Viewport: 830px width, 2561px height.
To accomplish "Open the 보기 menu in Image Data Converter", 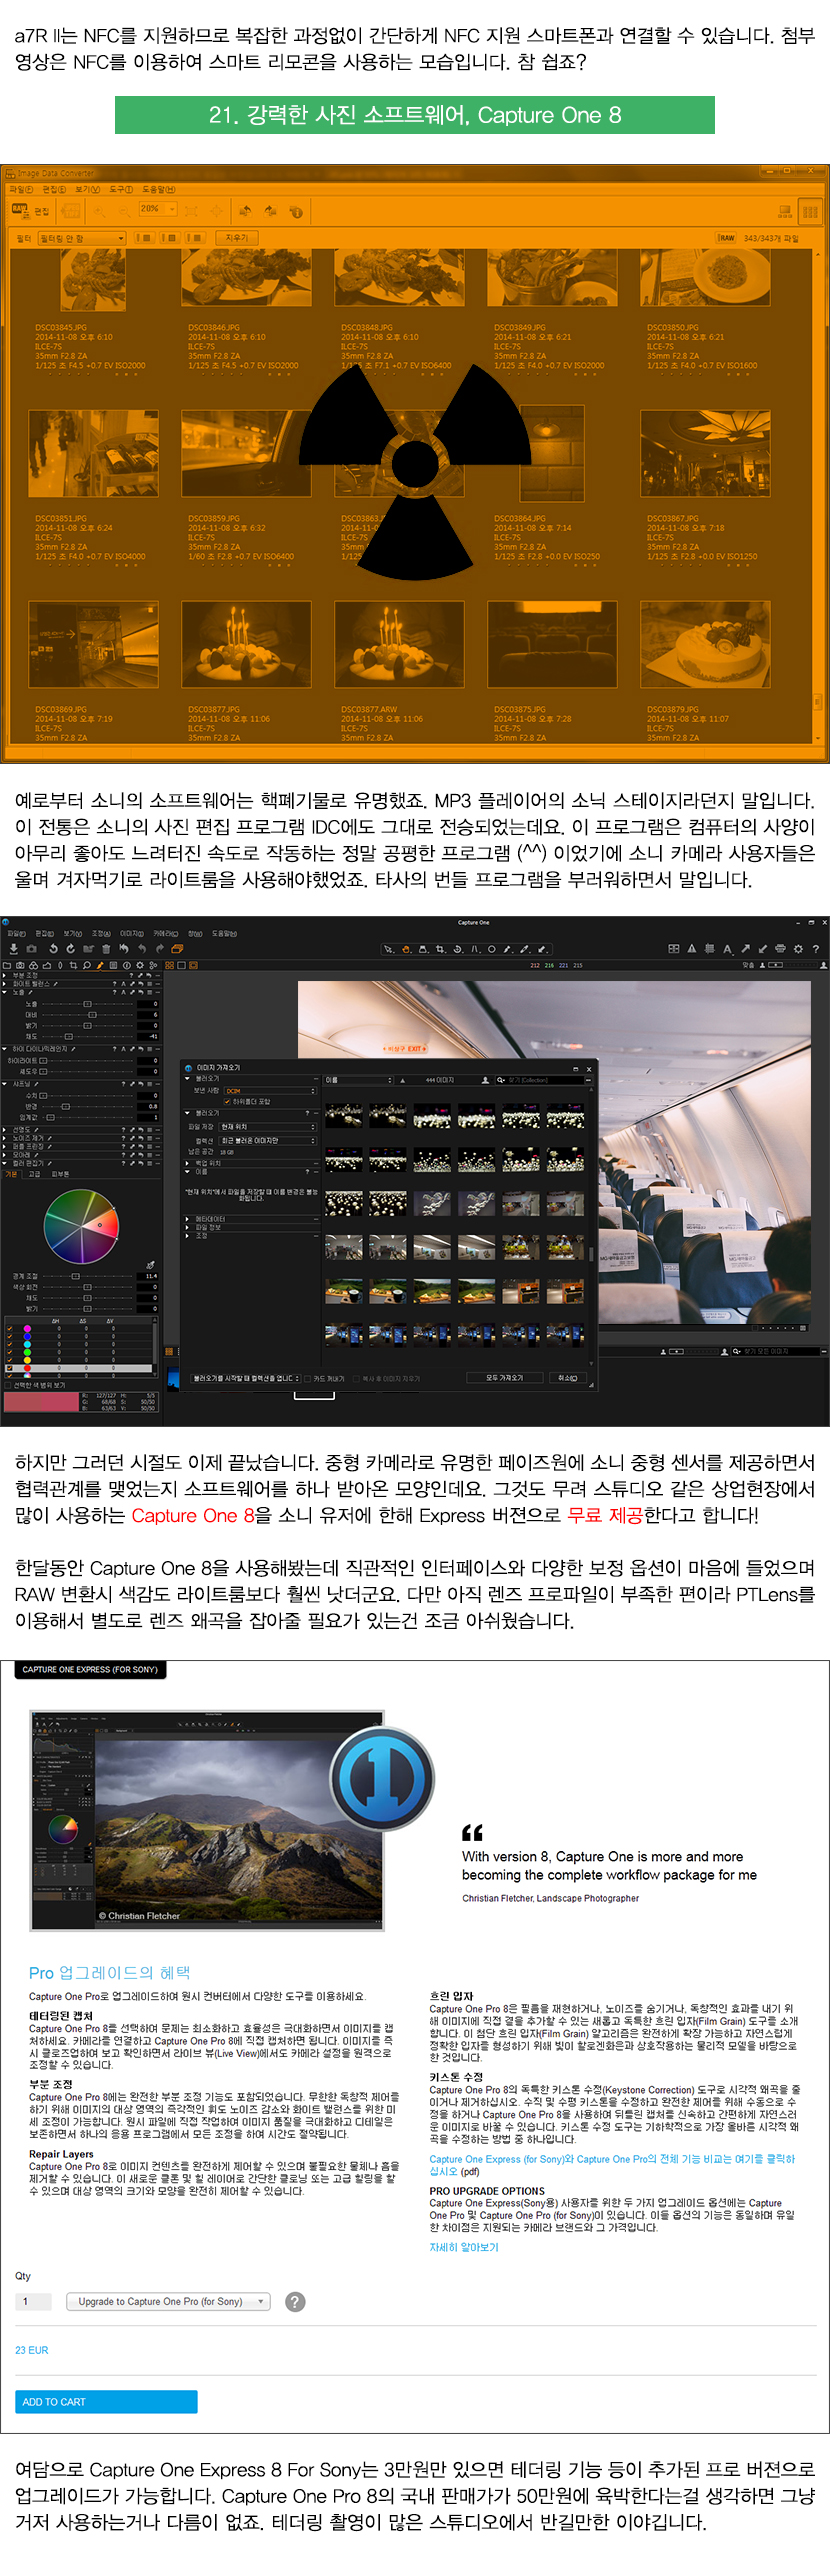I will (x=88, y=189).
